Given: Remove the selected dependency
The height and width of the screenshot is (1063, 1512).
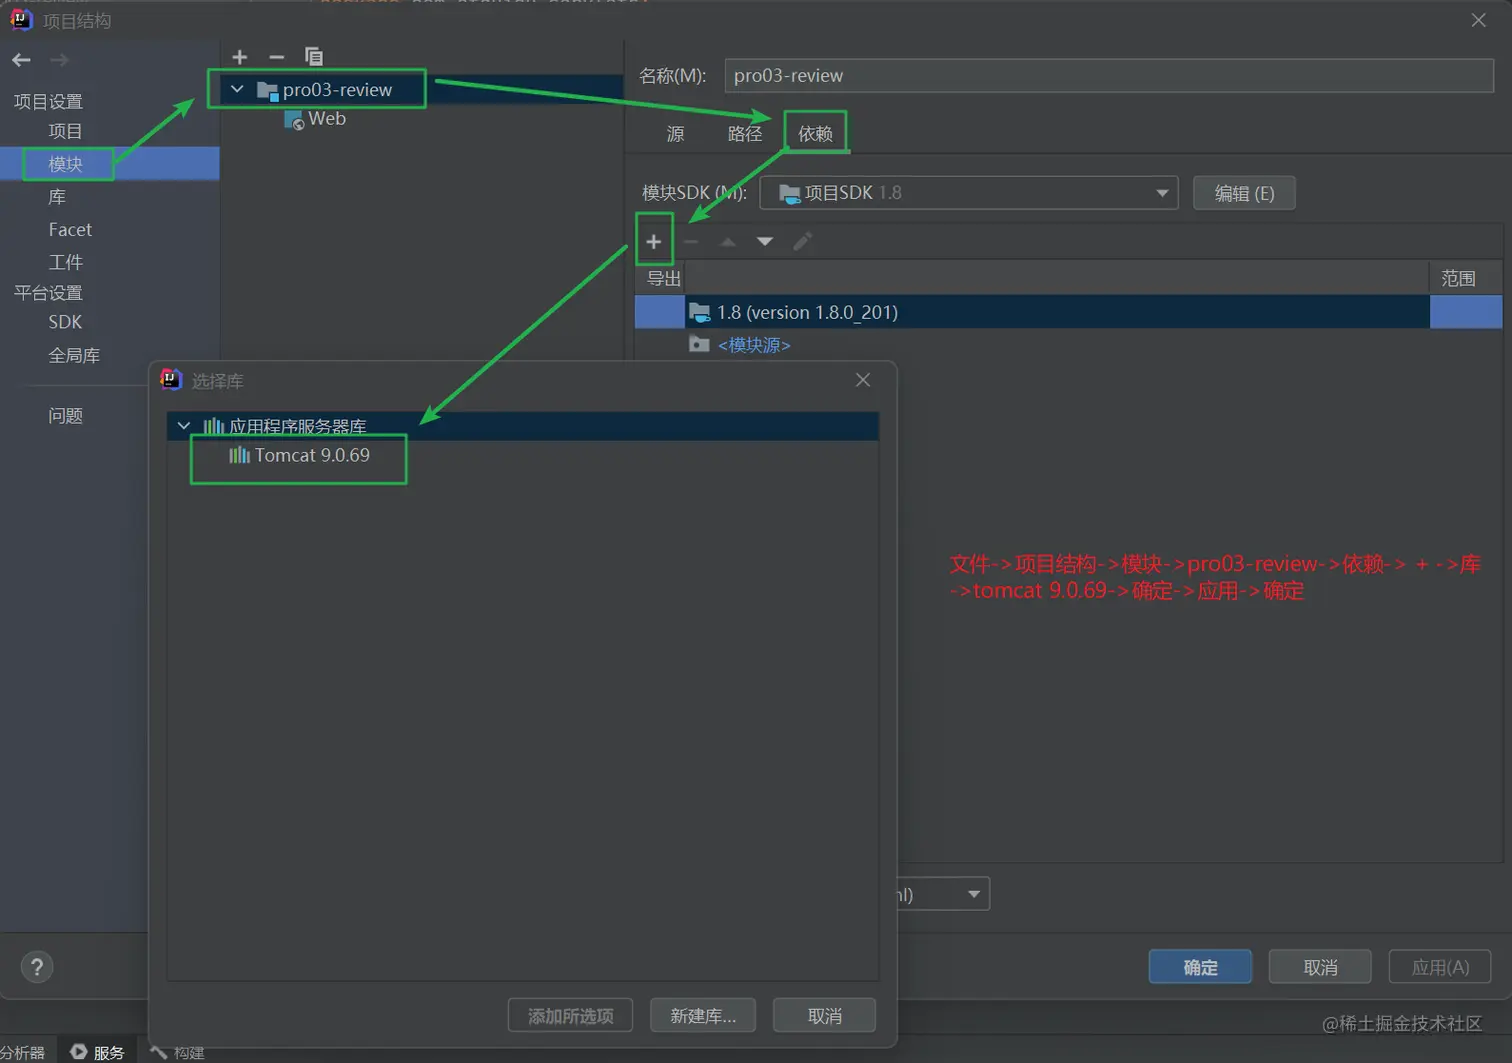Looking at the screenshot, I should tap(691, 242).
